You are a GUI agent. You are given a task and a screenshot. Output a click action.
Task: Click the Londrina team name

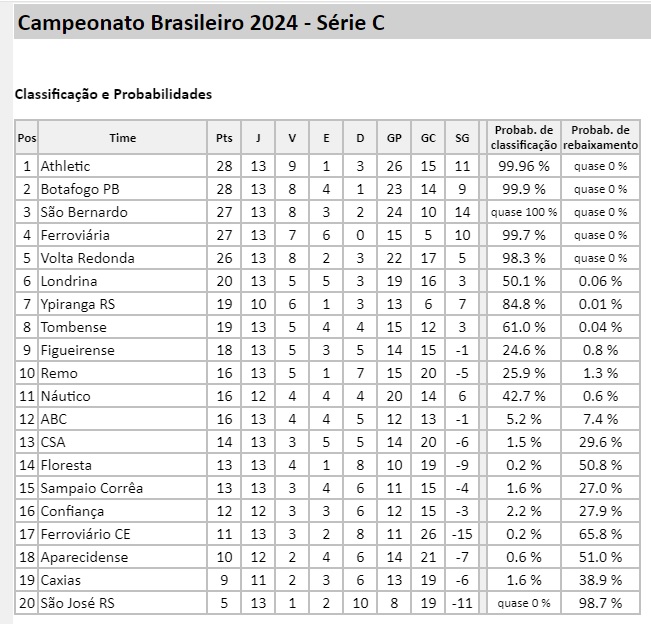pyautogui.click(x=69, y=281)
